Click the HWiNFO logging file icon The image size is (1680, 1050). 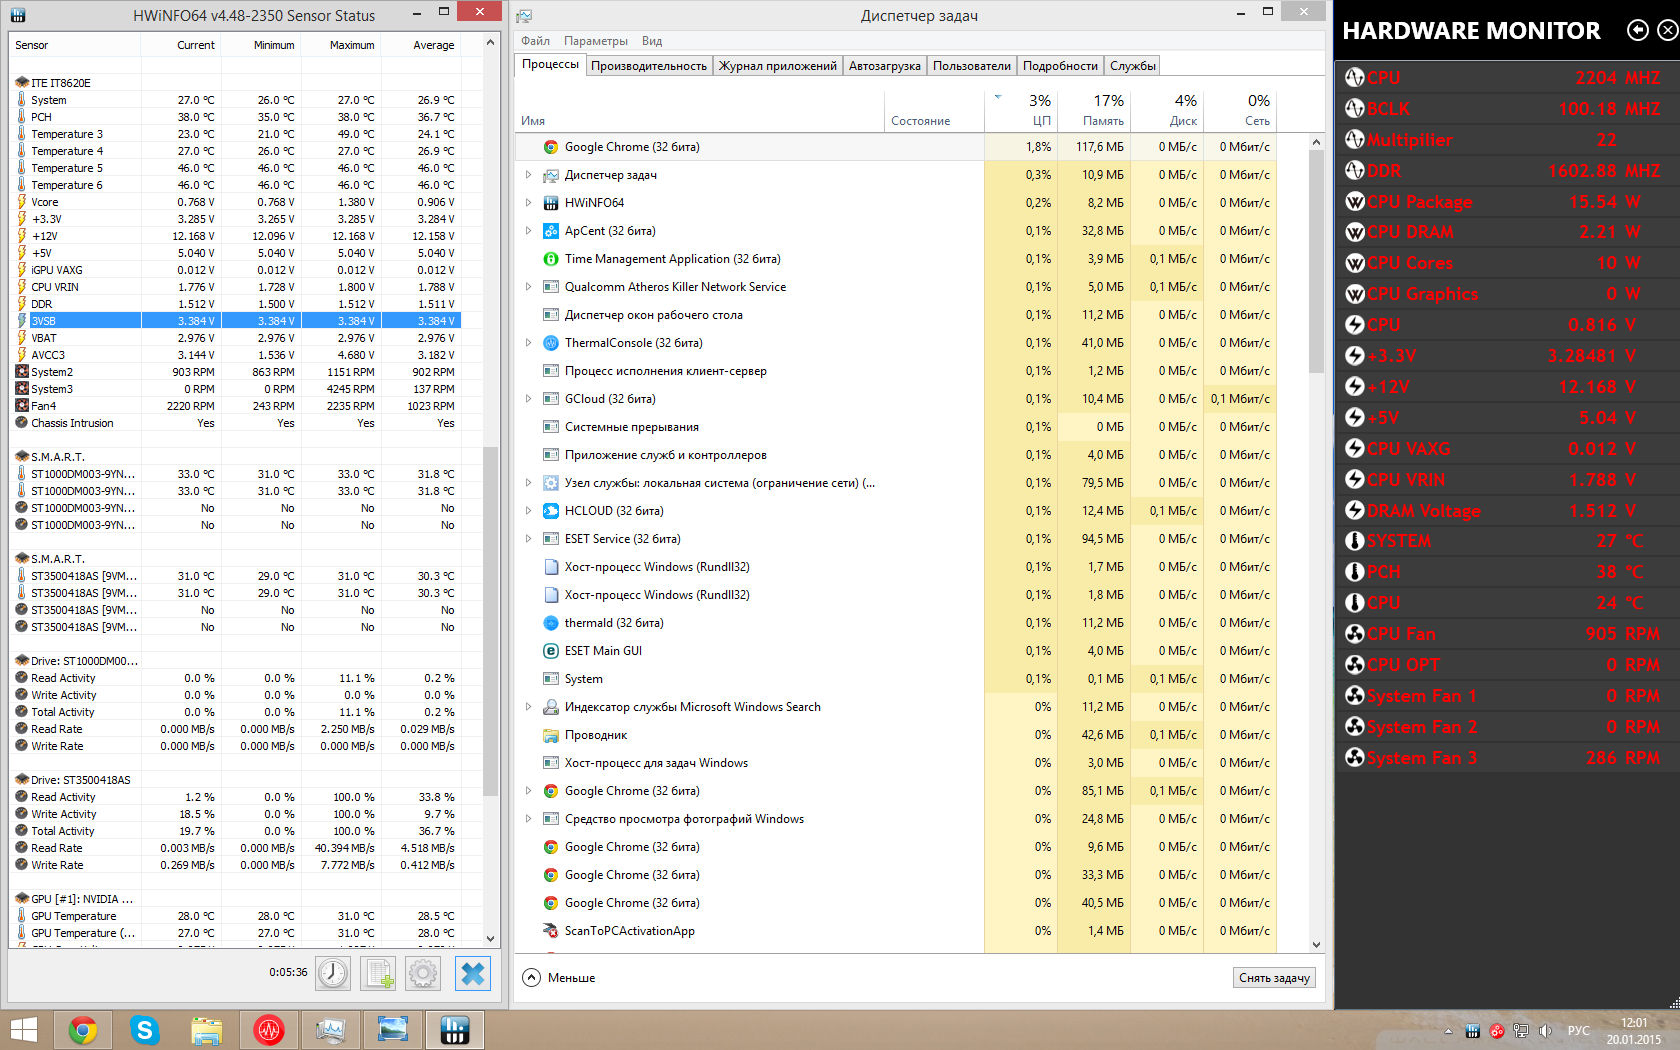(379, 973)
